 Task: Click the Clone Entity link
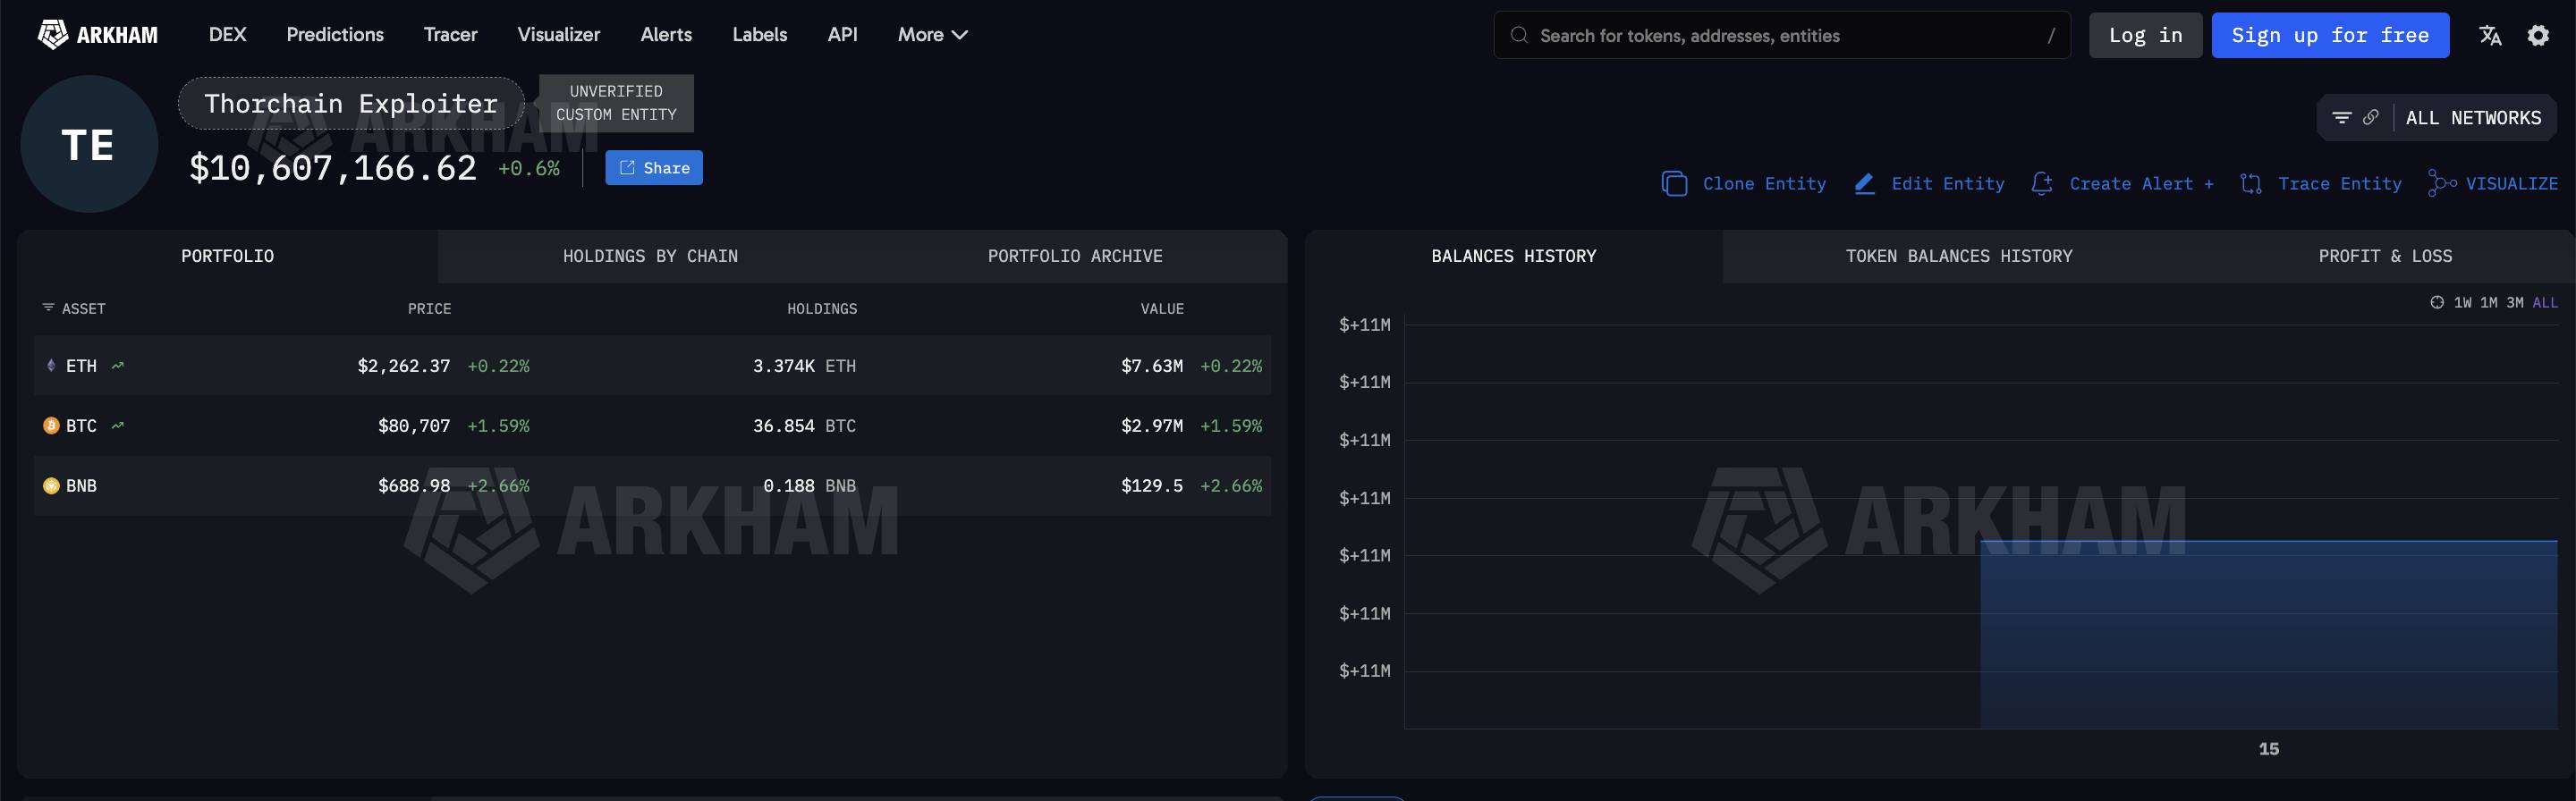pyautogui.click(x=1764, y=184)
